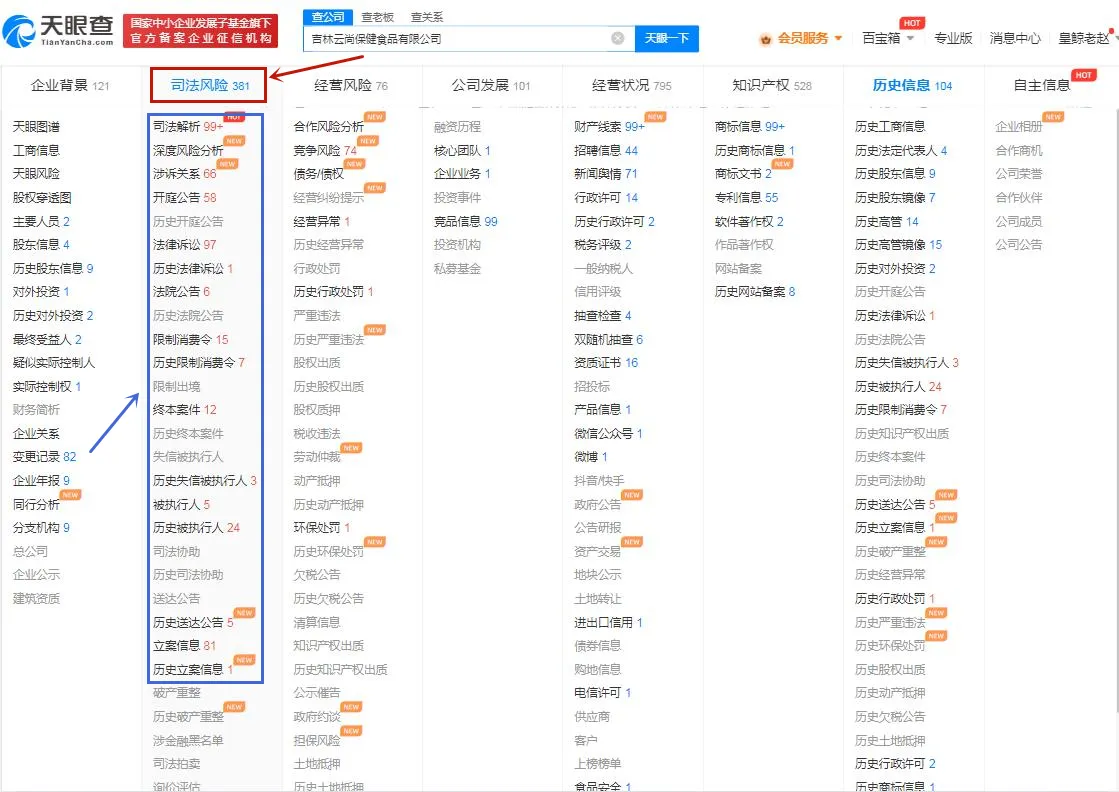
Task: Open 核心团队 1
Action: 462,151
